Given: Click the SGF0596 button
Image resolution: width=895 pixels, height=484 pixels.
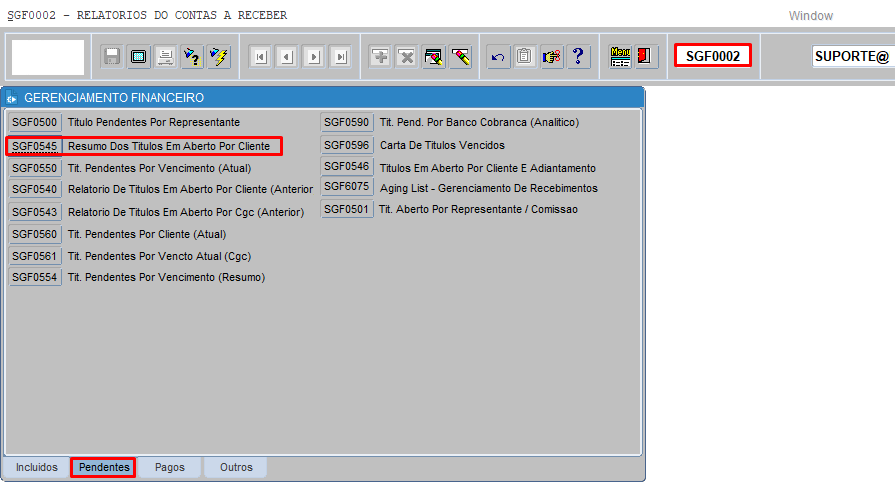Looking at the screenshot, I should (346, 145).
